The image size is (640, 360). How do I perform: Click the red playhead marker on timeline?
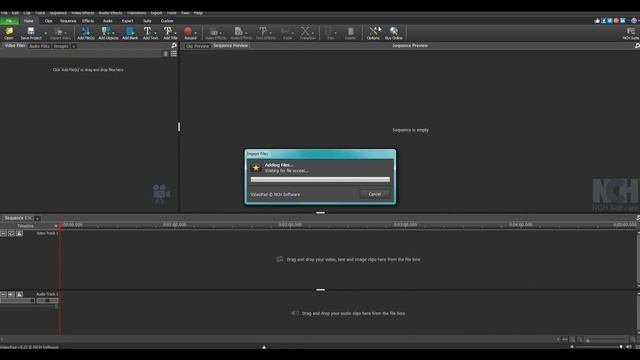coord(60,225)
